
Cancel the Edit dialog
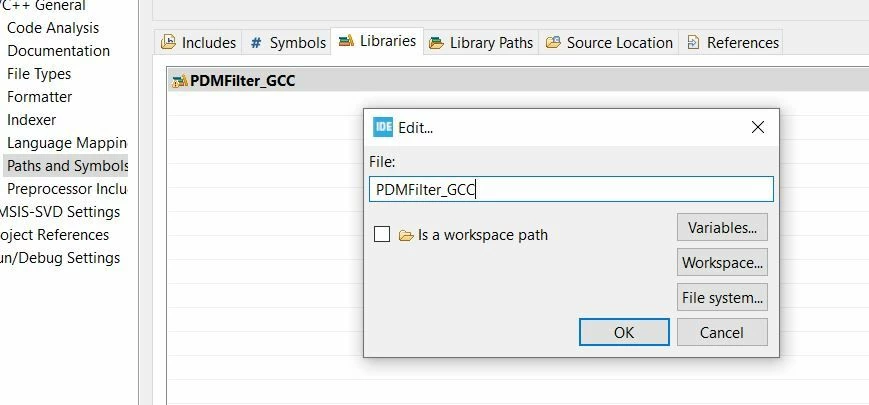point(722,332)
